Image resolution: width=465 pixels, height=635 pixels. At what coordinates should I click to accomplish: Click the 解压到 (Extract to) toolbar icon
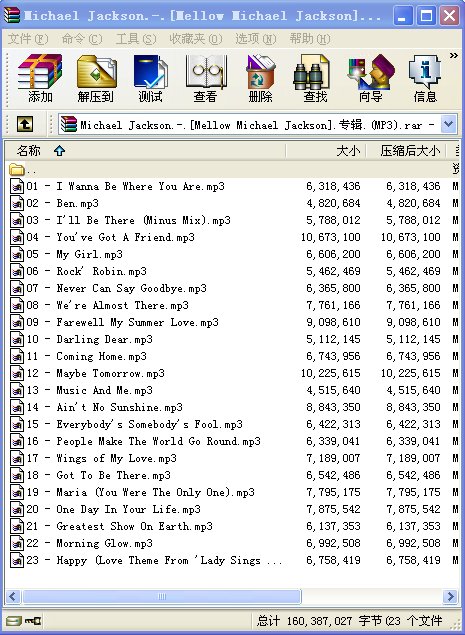(96, 78)
